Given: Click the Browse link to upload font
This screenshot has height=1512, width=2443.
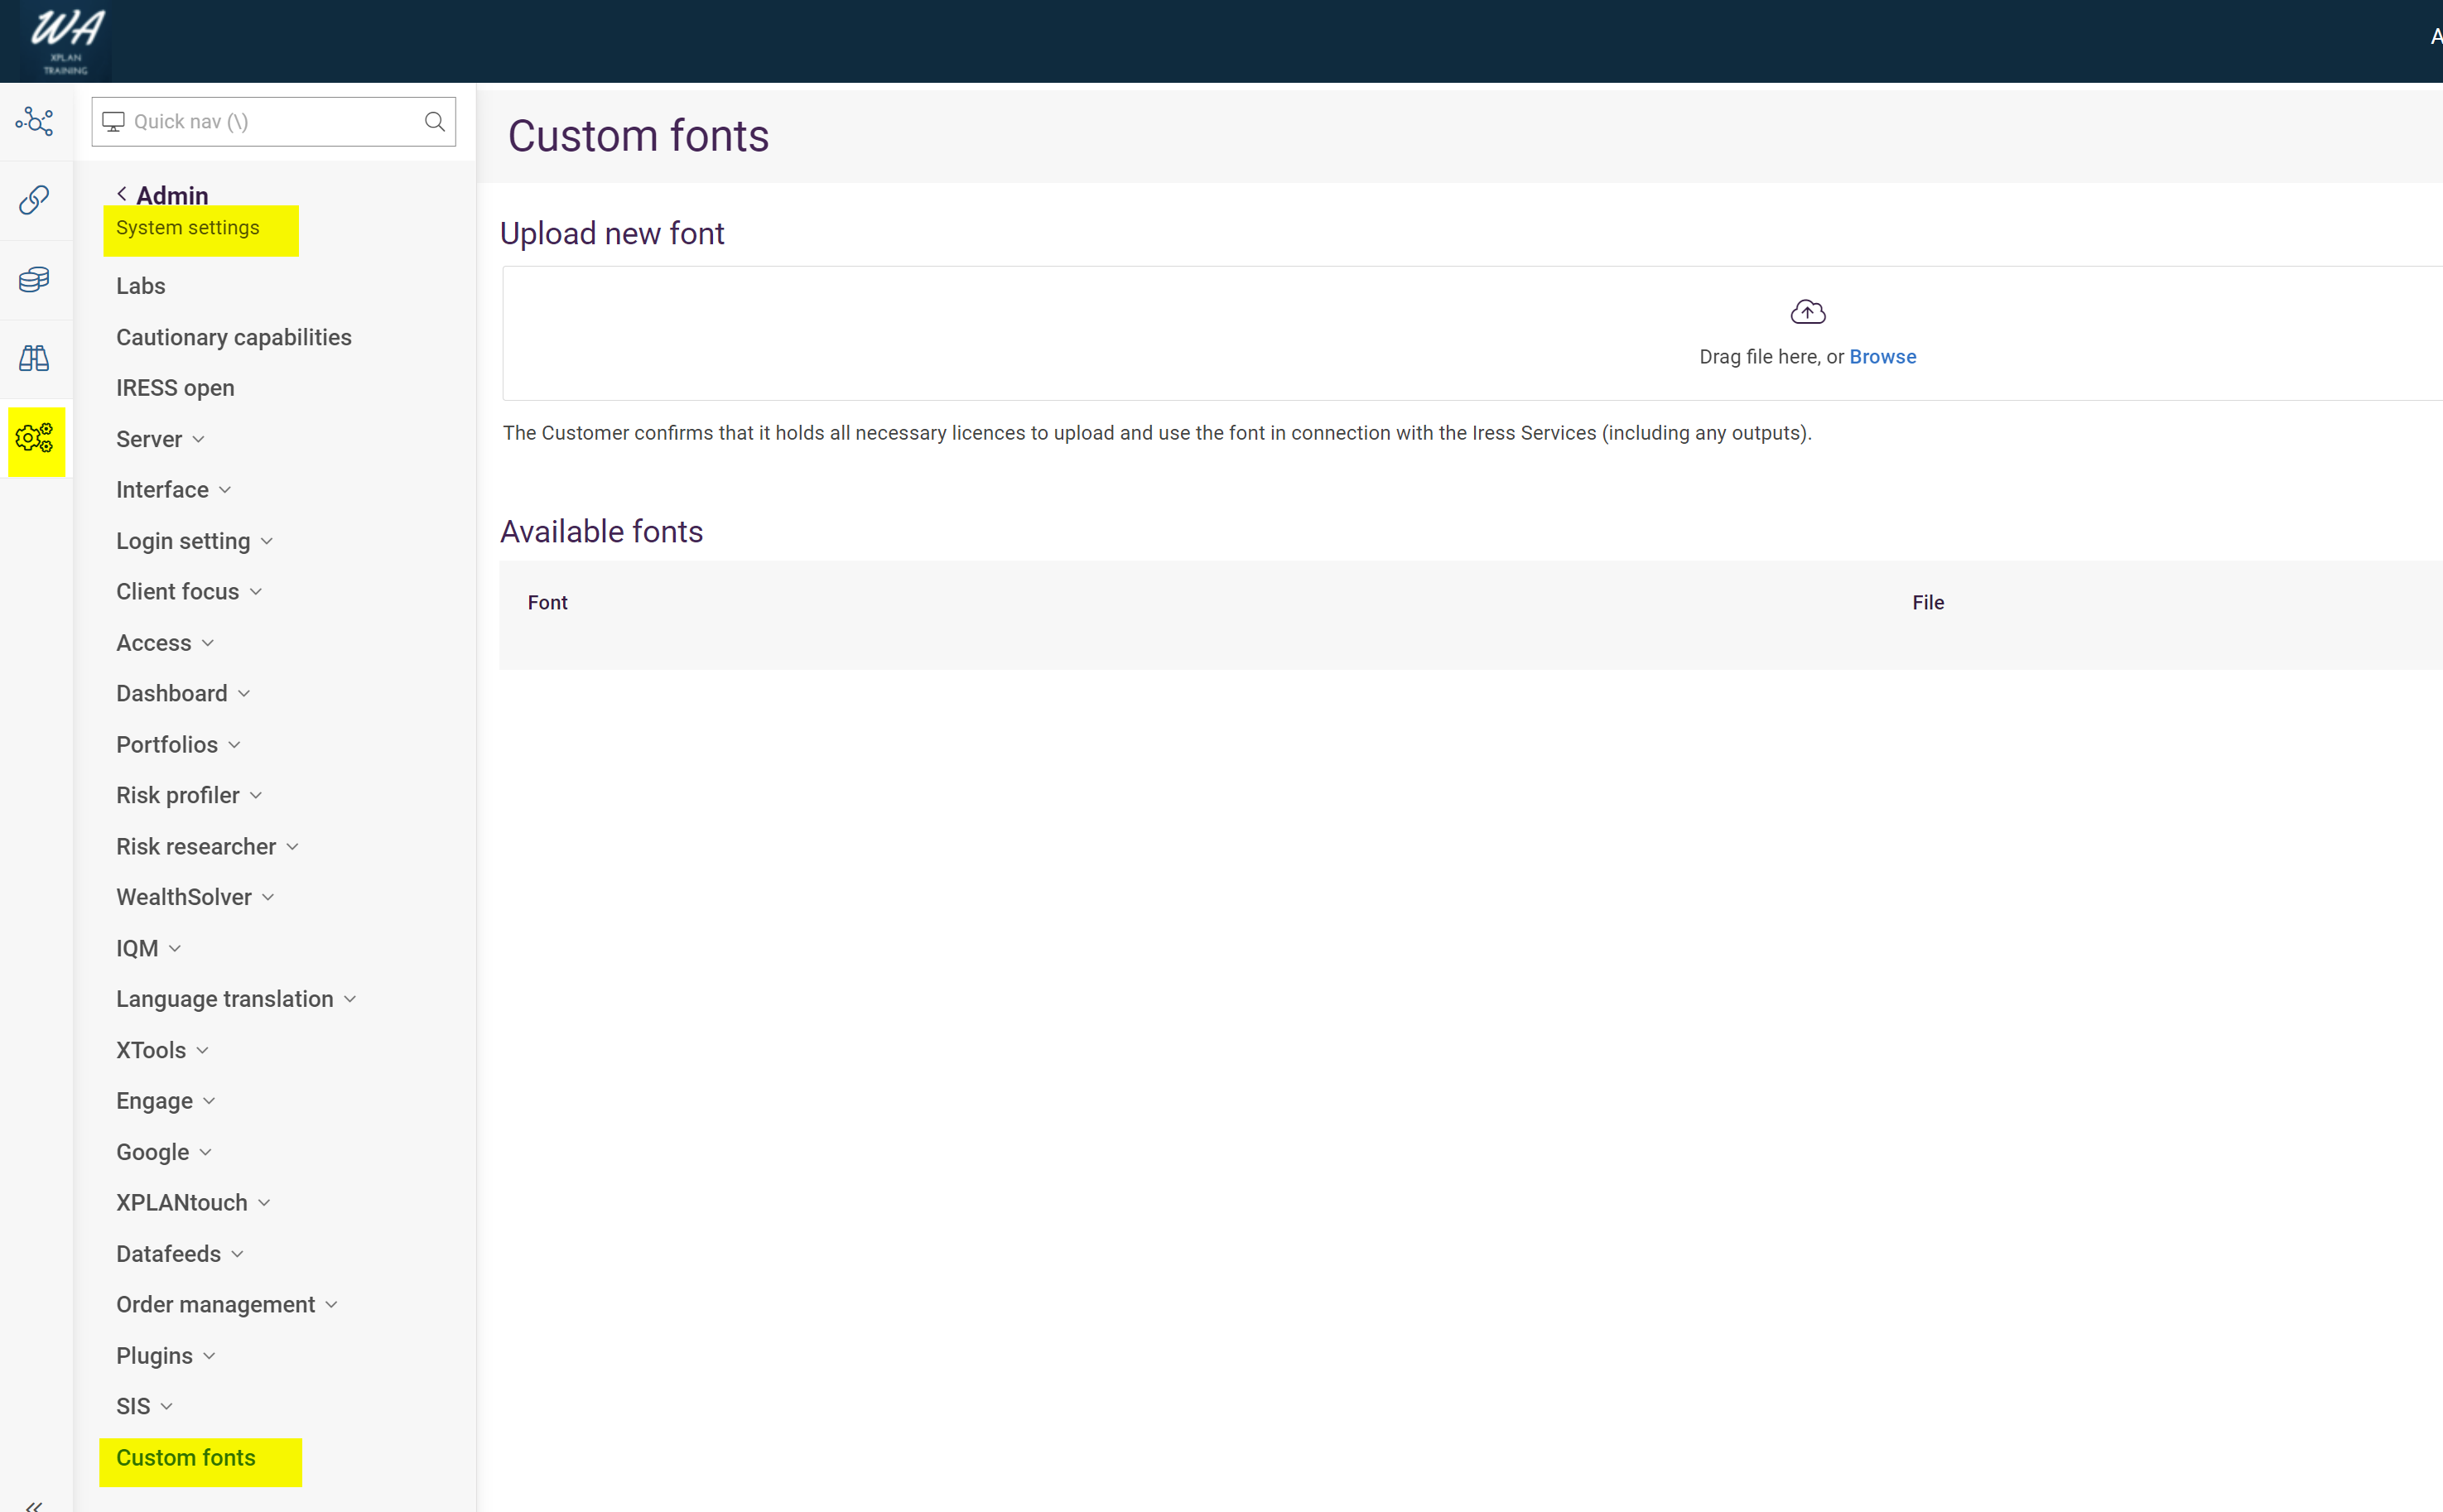Looking at the screenshot, I should pyautogui.click(x=1882, y=357).
